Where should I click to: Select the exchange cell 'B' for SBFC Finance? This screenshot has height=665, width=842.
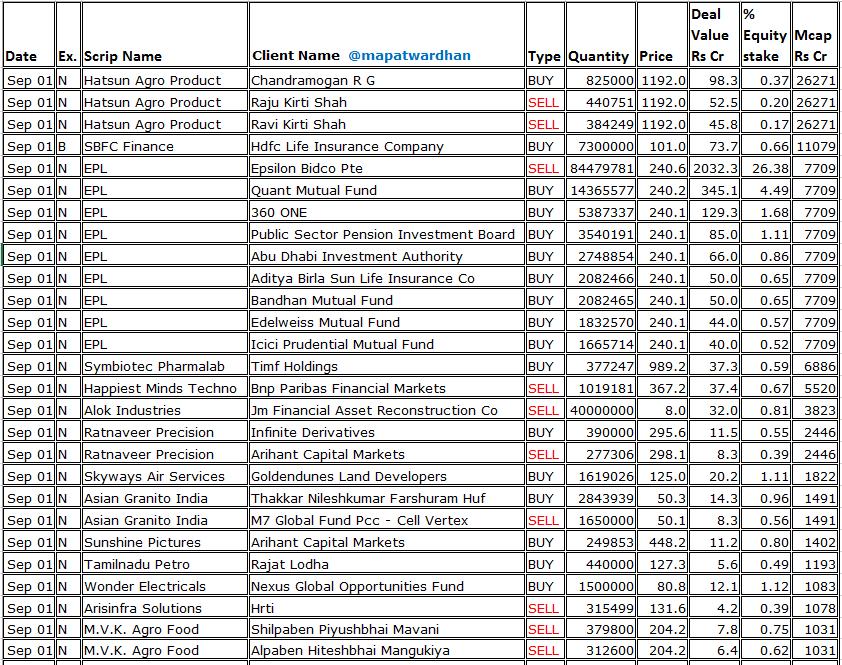(68, 146)
